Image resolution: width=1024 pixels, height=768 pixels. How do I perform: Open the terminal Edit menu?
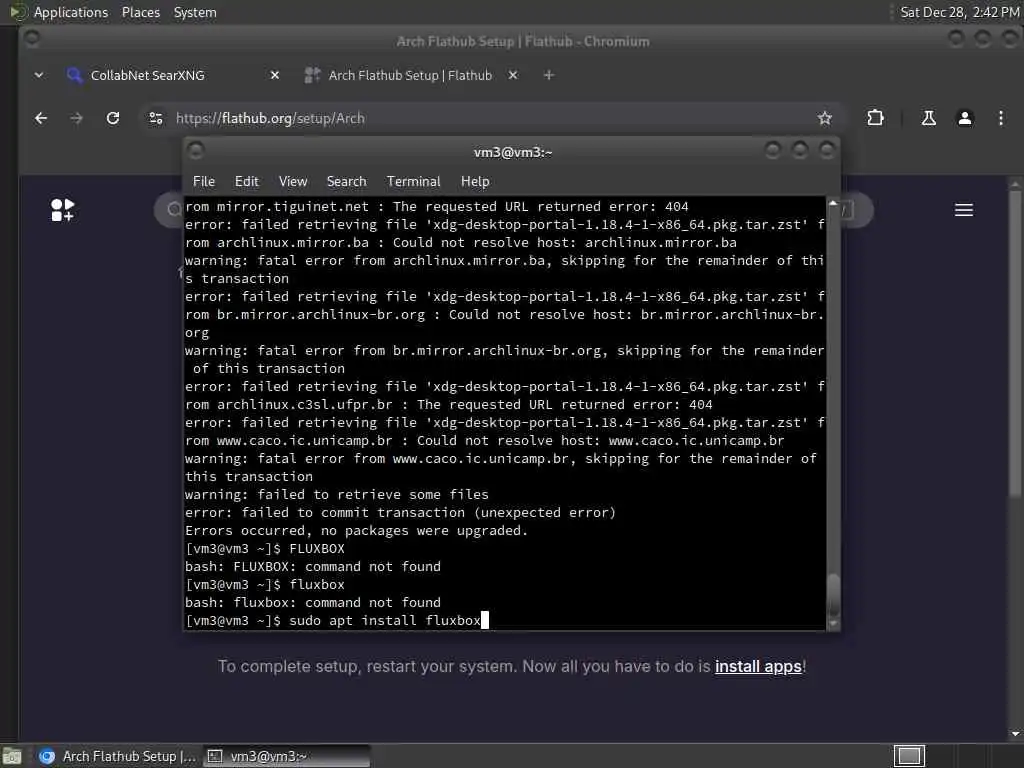[x=247, y=182]
